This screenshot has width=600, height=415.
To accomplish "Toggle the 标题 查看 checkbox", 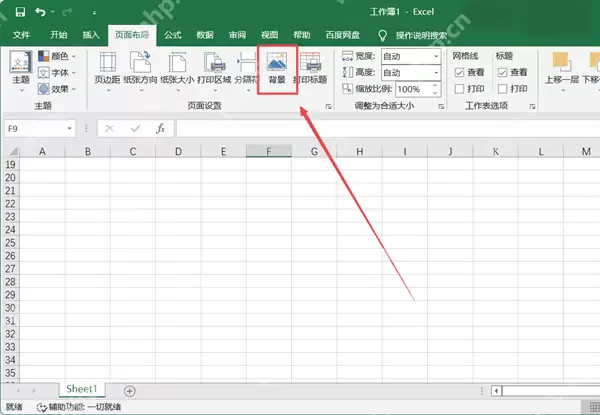I will 502,72.
